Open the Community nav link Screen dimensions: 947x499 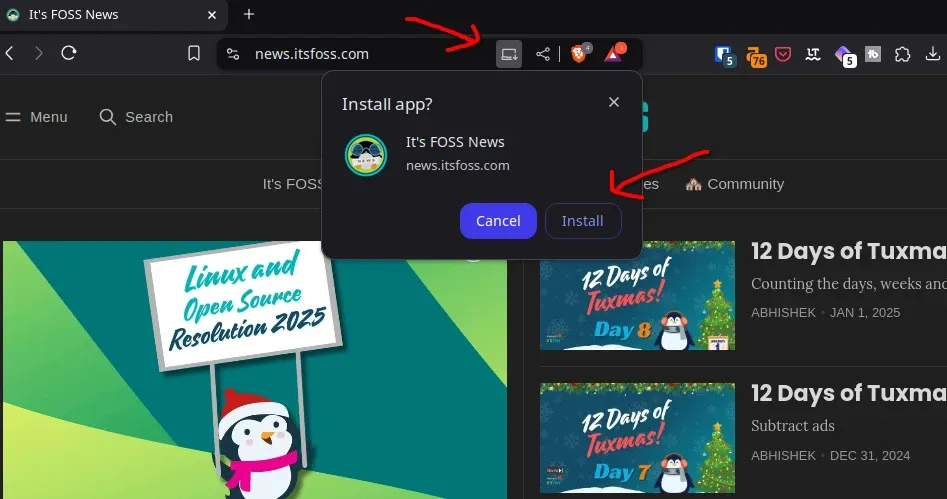[734, 184]
